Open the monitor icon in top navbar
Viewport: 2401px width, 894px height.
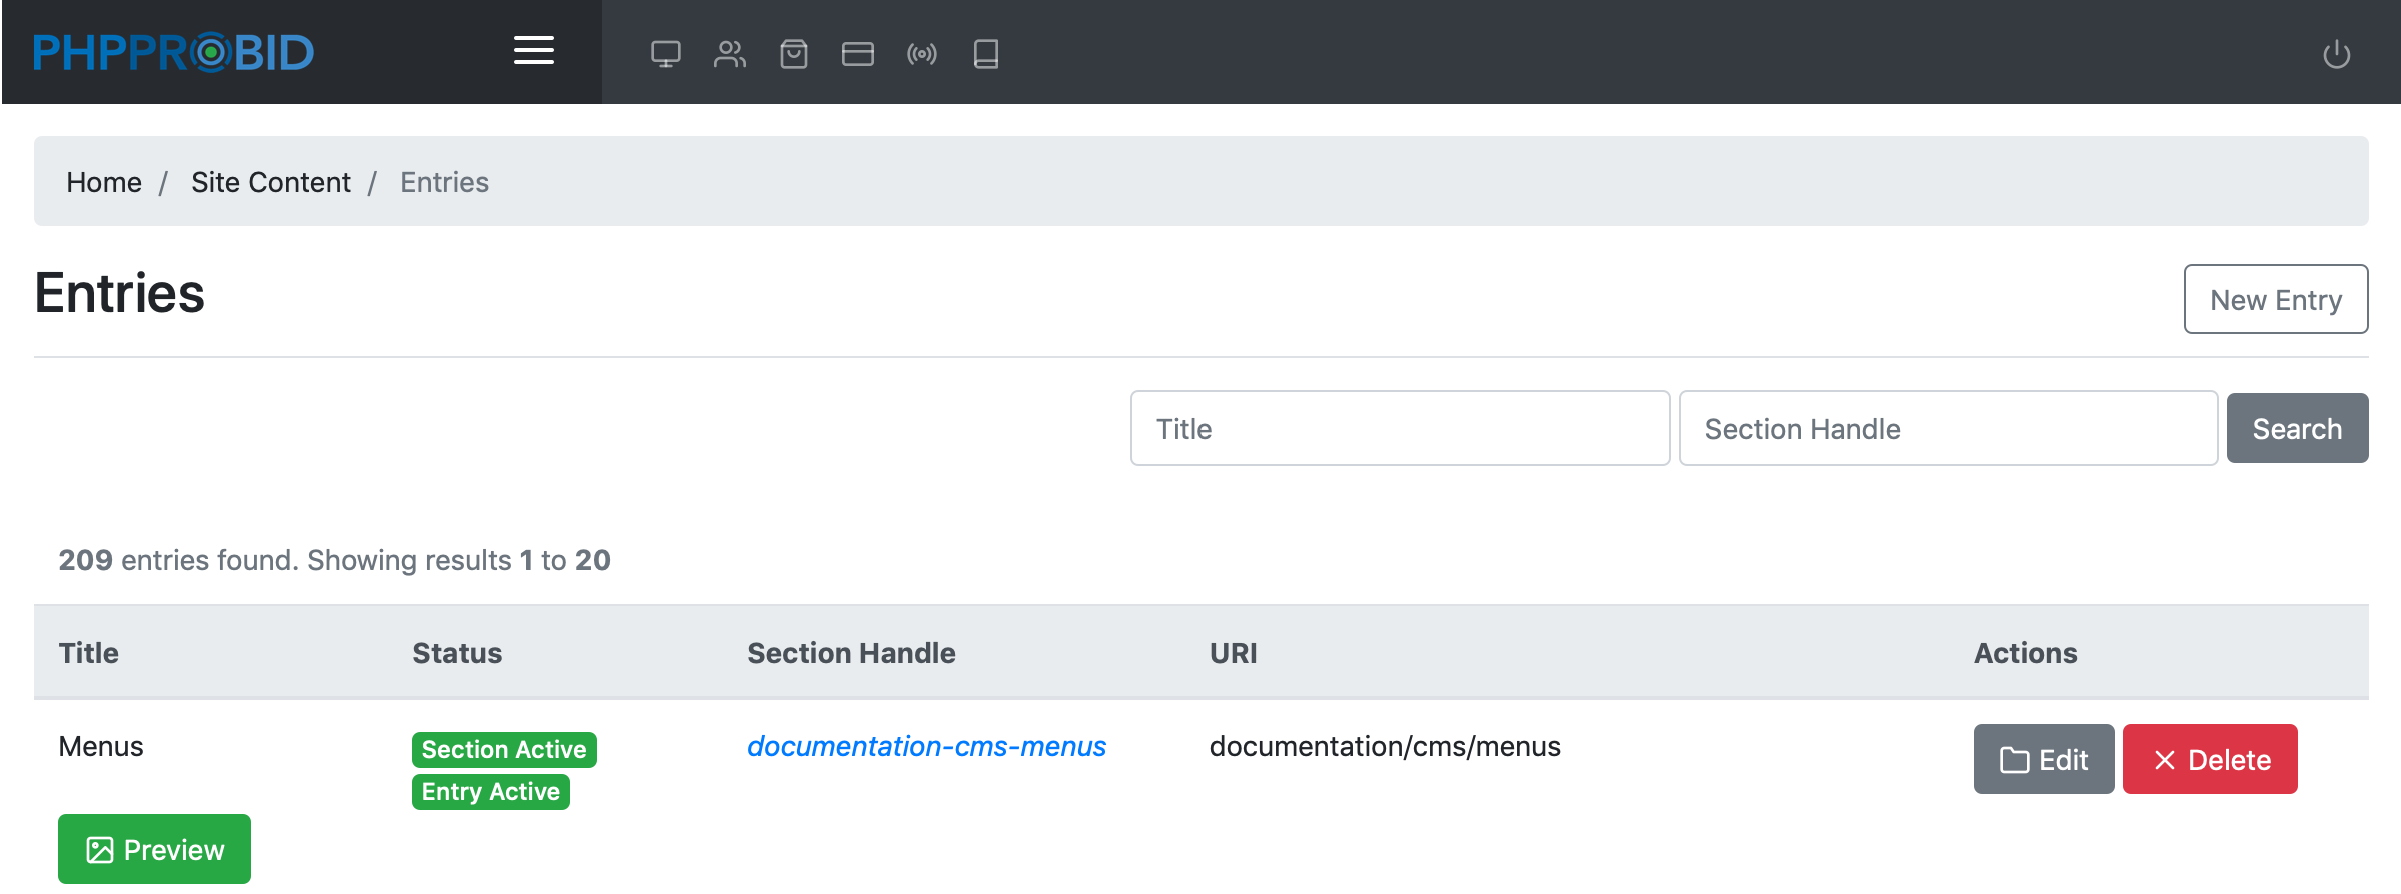coord(665,54)
